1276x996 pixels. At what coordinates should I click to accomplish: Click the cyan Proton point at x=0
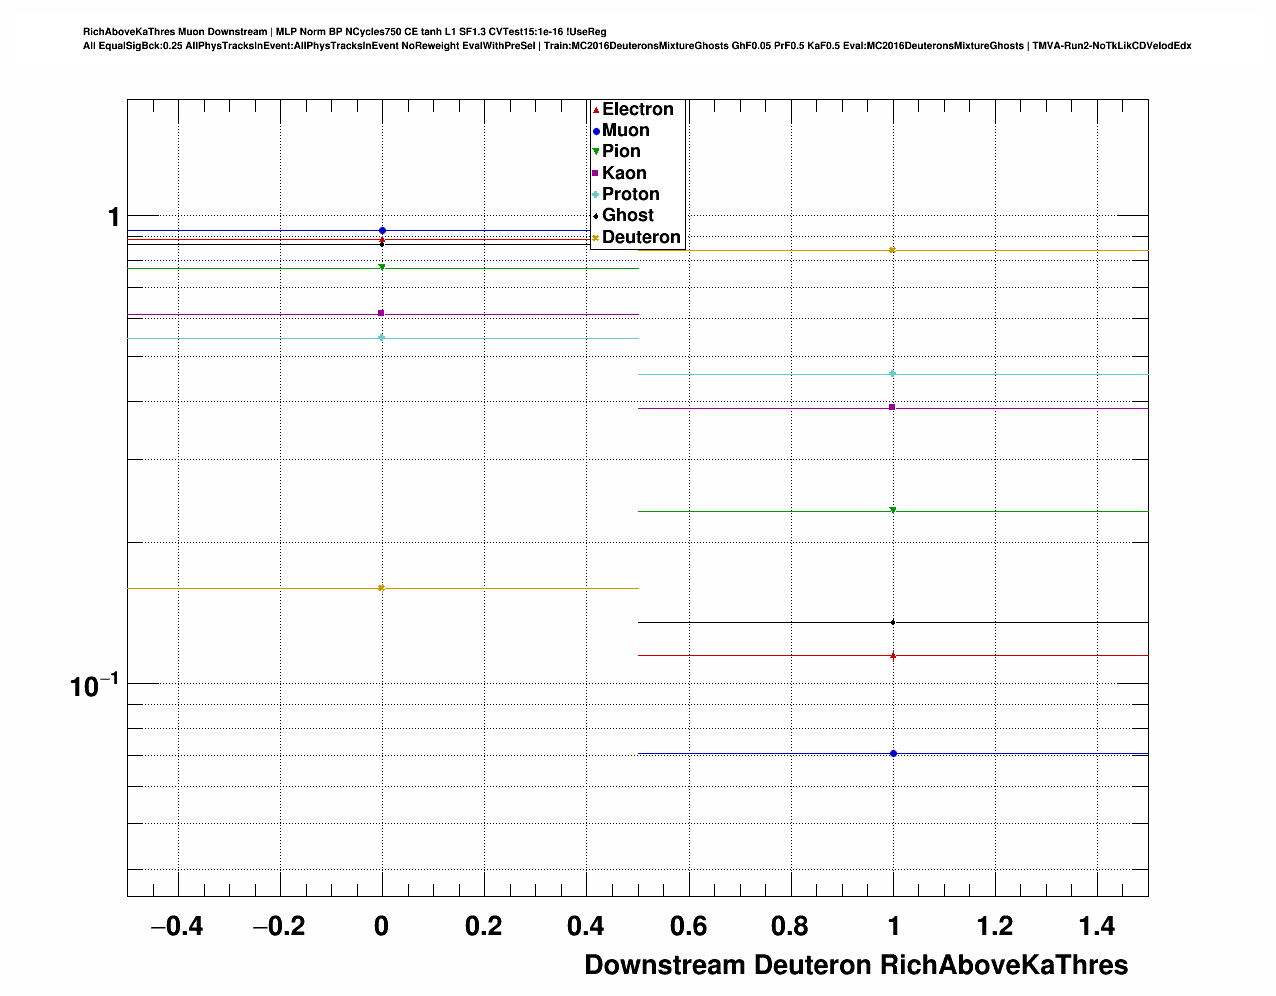381,337
